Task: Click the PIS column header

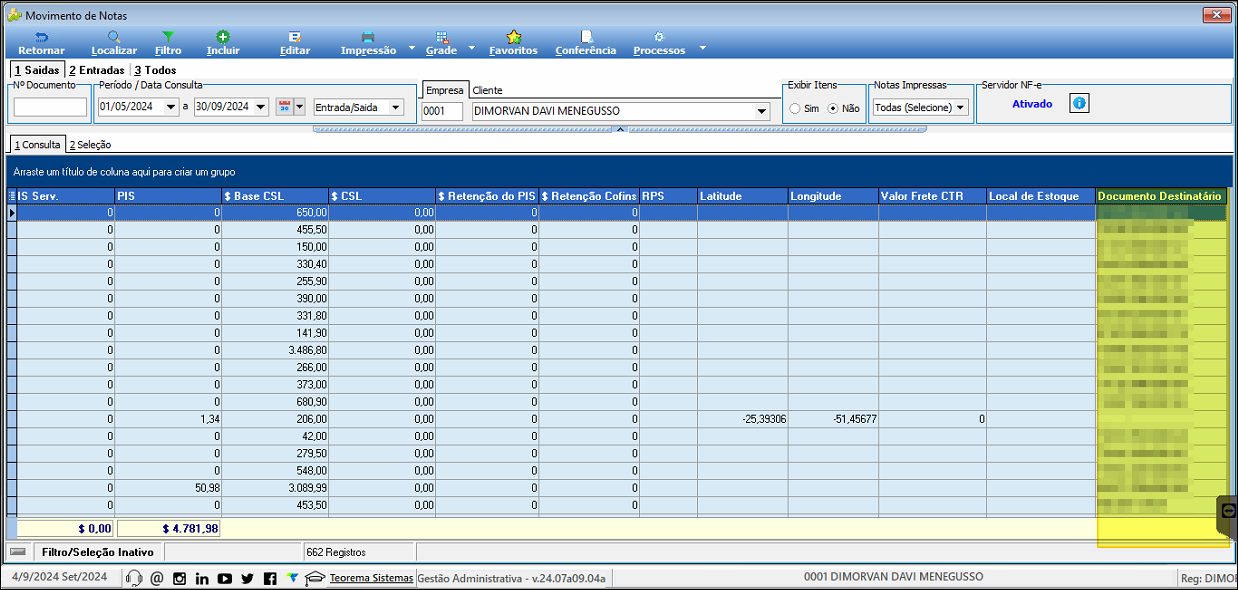Action: [167, 196]
